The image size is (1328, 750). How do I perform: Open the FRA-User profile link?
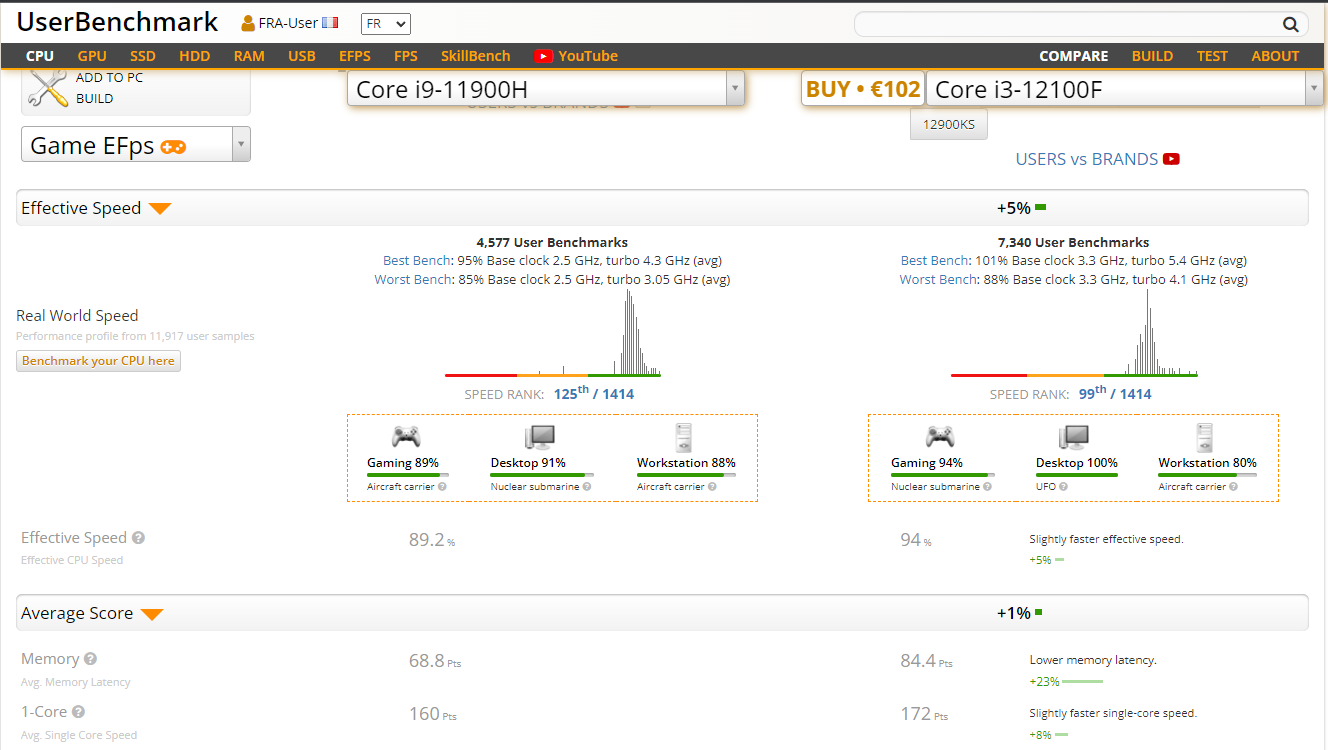(288, 23)
